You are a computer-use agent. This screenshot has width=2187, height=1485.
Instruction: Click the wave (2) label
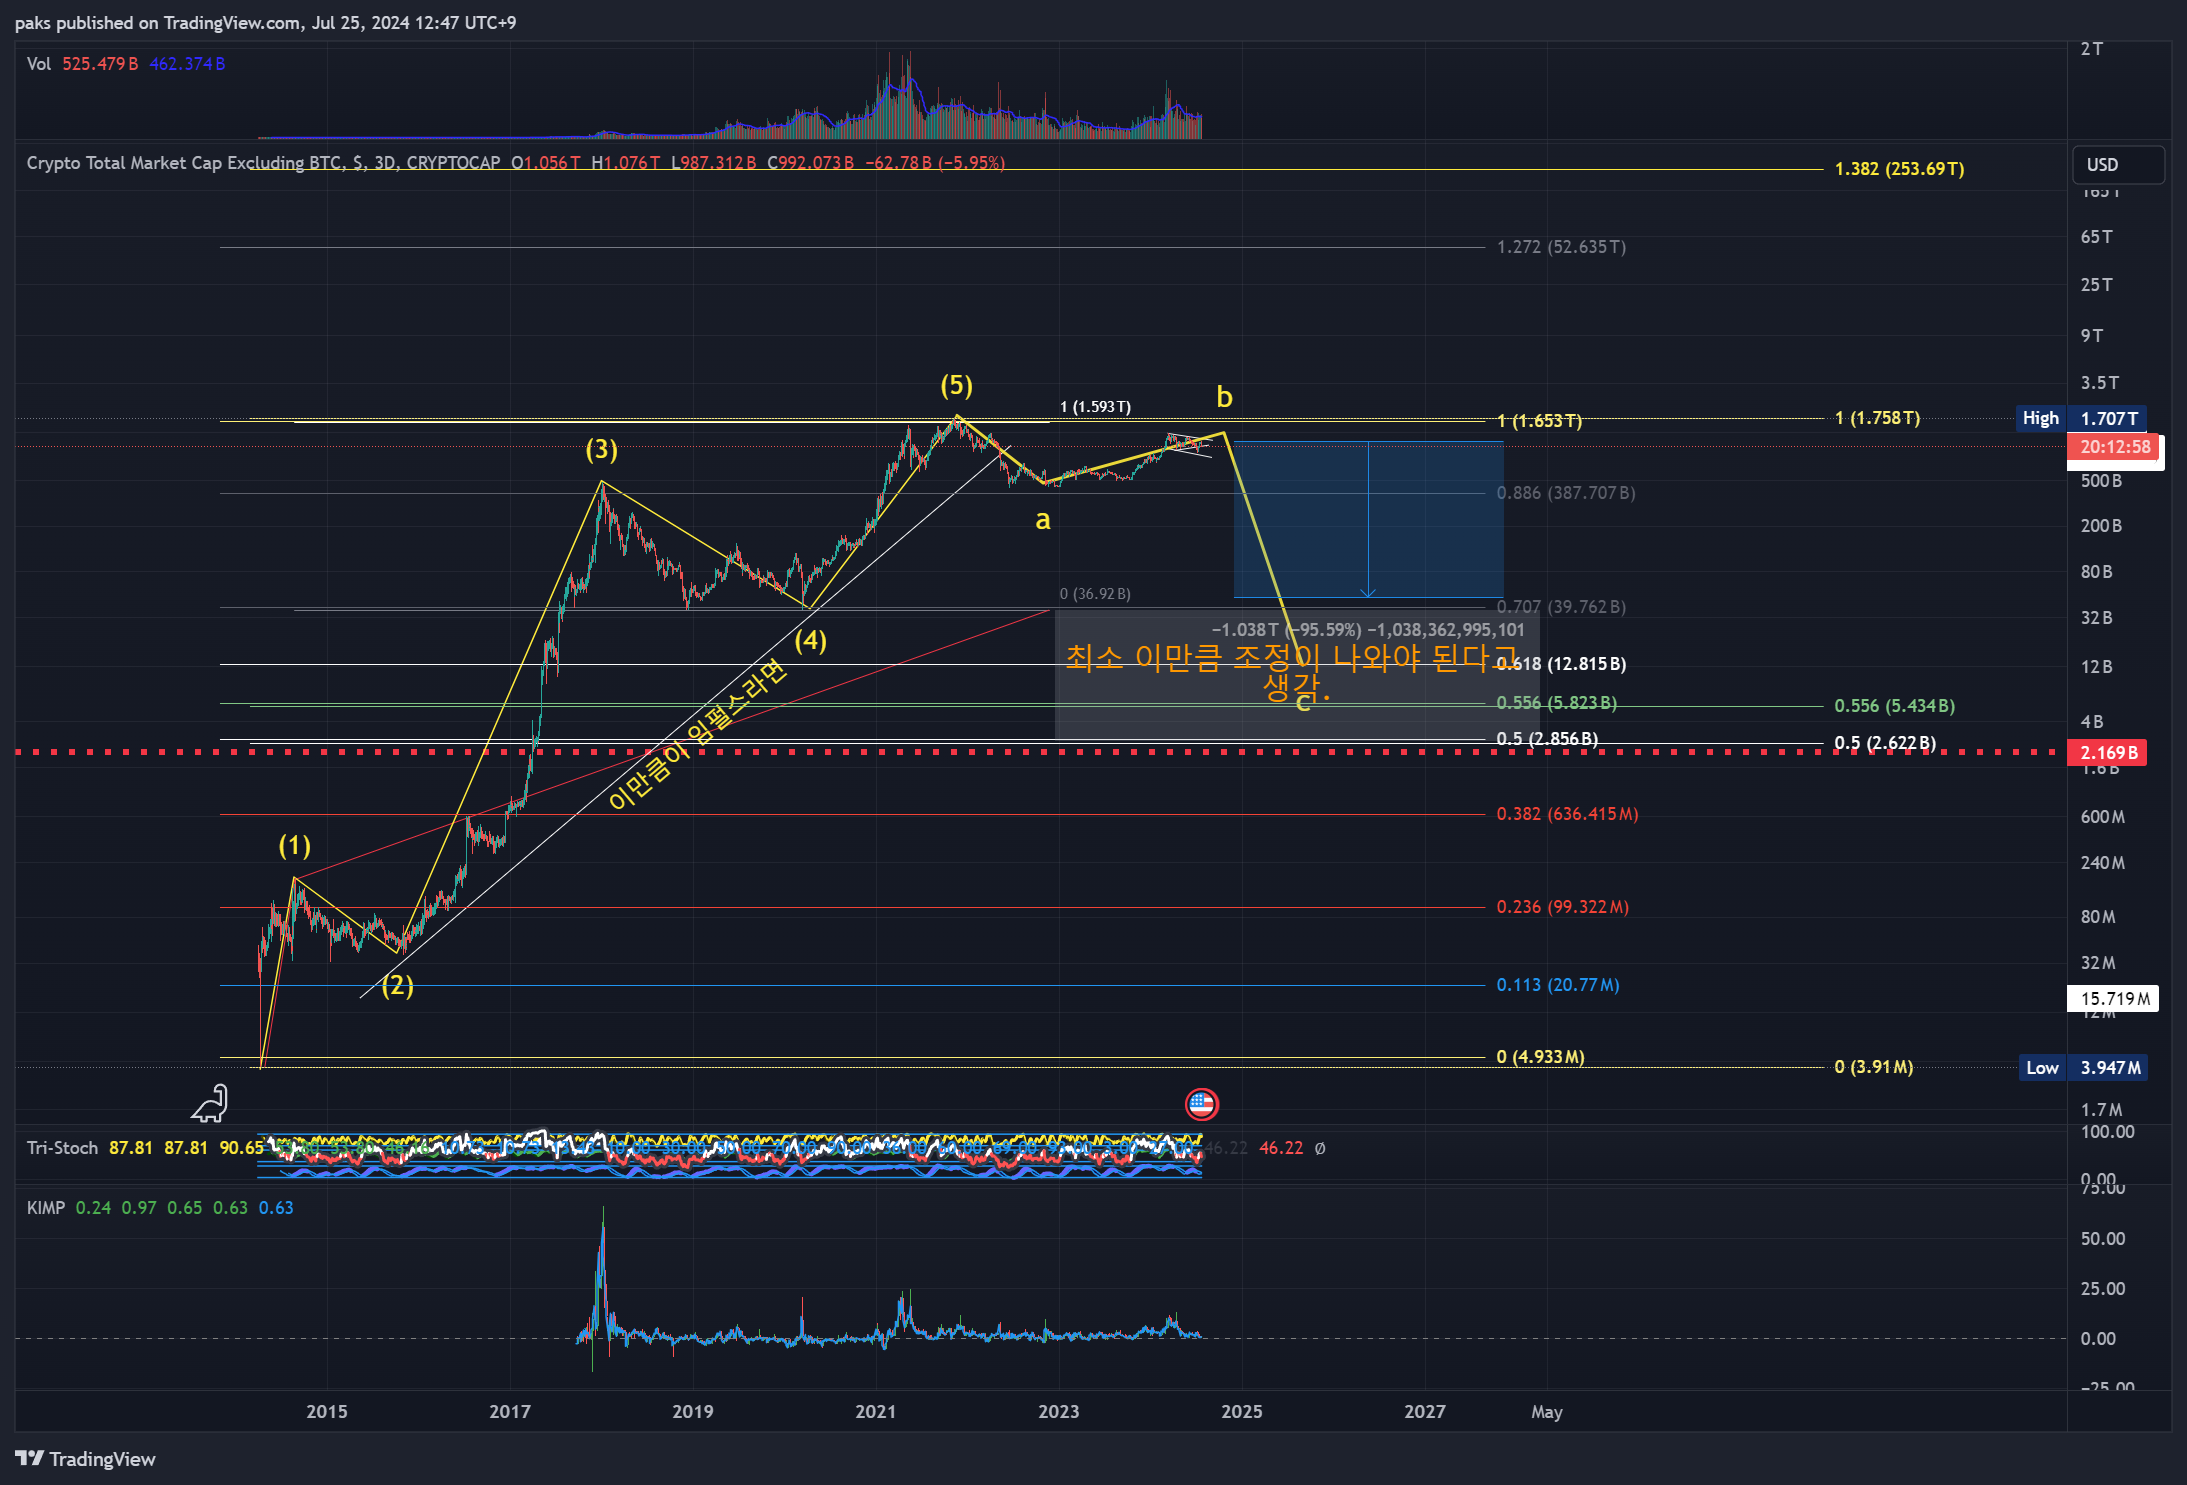(397, 986)
